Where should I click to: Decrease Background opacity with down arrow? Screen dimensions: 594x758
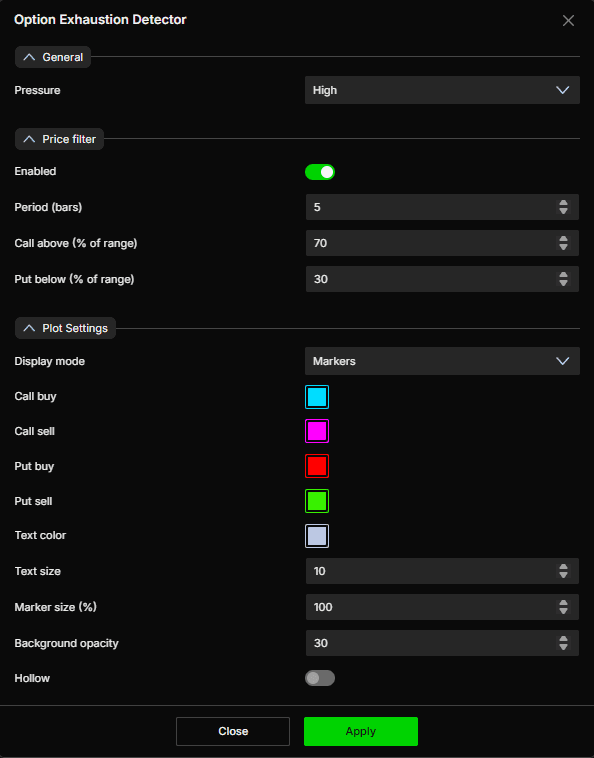coord(564,647)
